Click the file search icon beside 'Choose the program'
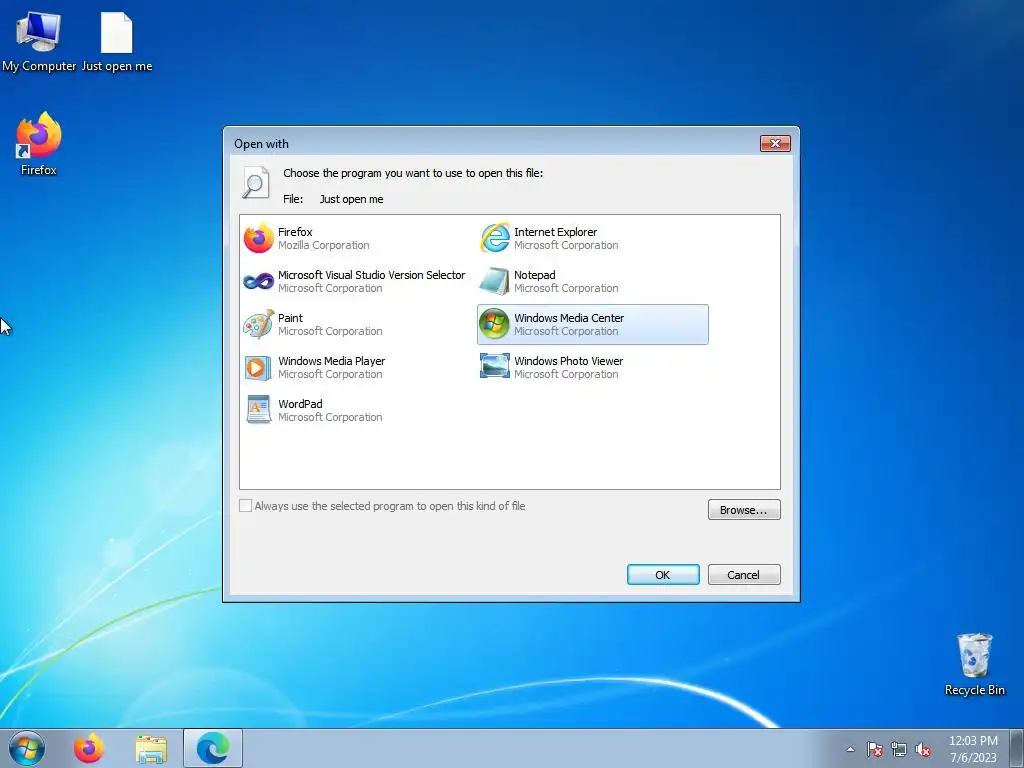The width and height of the screenshot is (1024, 768). point(255,182)
